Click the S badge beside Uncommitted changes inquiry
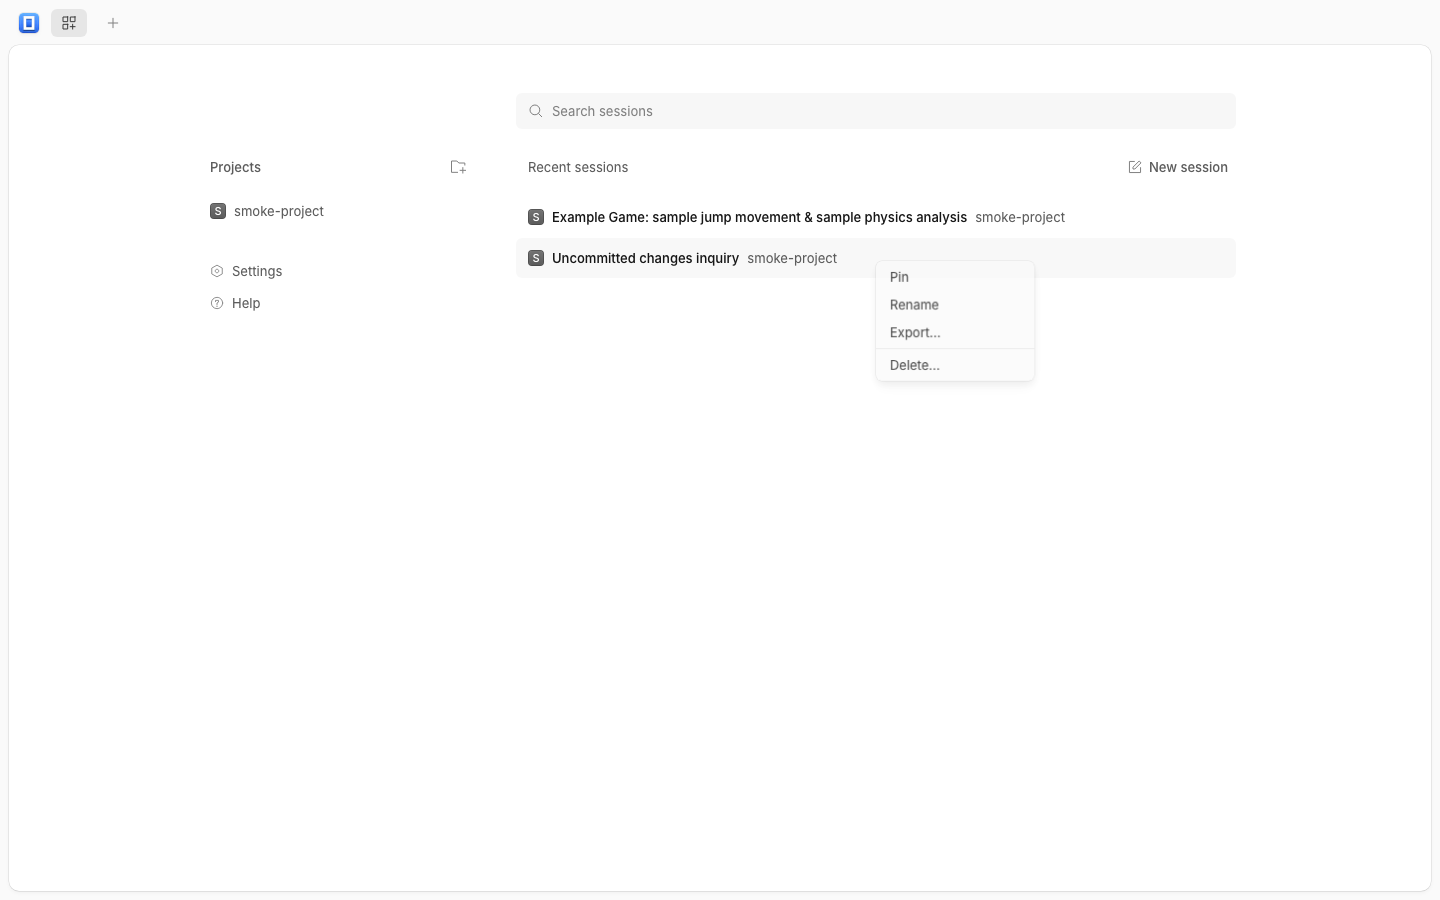 536,258
